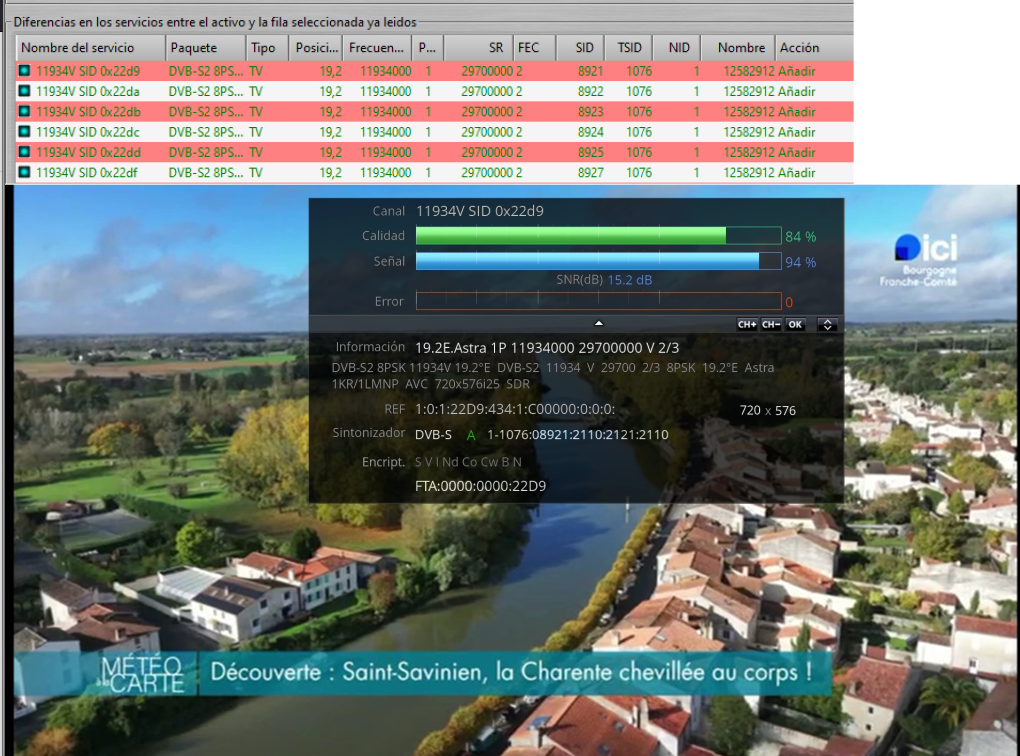Select row 11934V SID 0x22d9
Screen dimensions: 1020x756
[x=435, y=71]
